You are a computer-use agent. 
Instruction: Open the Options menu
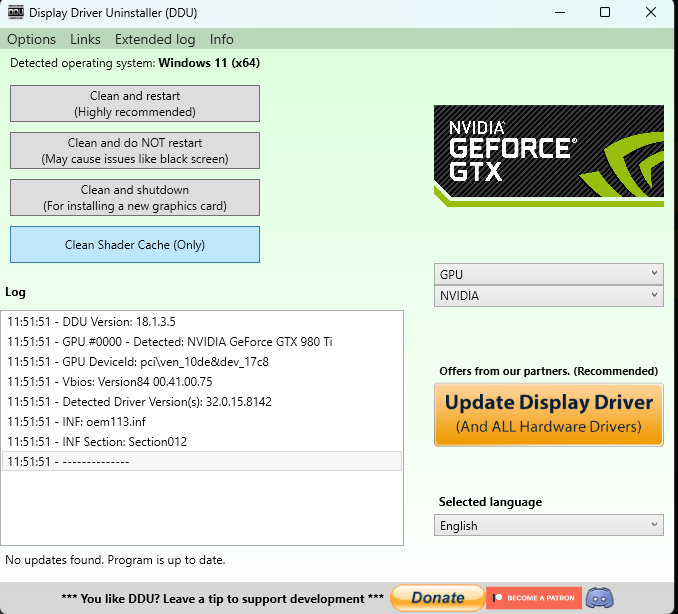pyautogui.click(x=31, y=39)
